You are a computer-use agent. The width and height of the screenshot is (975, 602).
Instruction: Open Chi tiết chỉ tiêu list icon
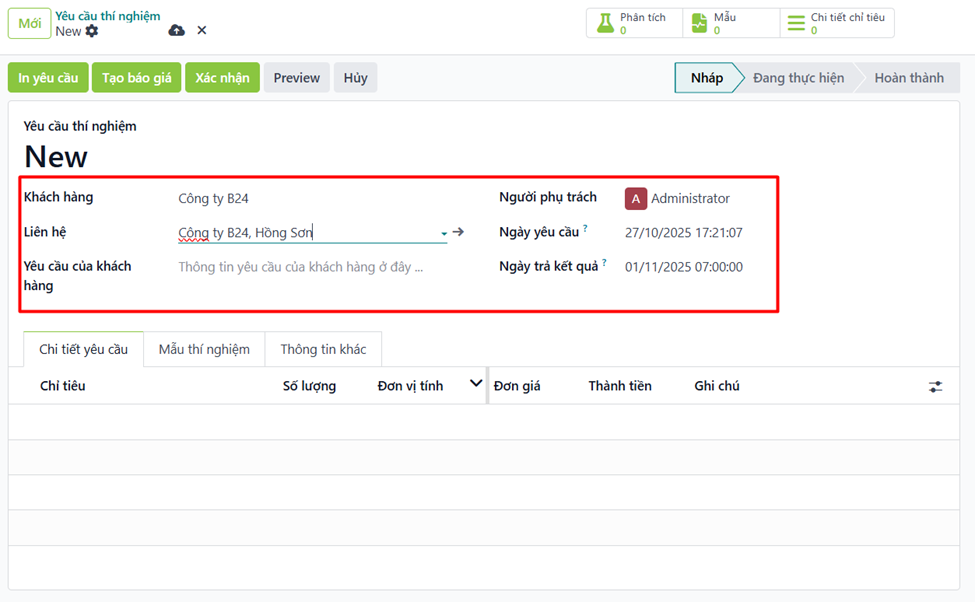click(x=795, y=23)
